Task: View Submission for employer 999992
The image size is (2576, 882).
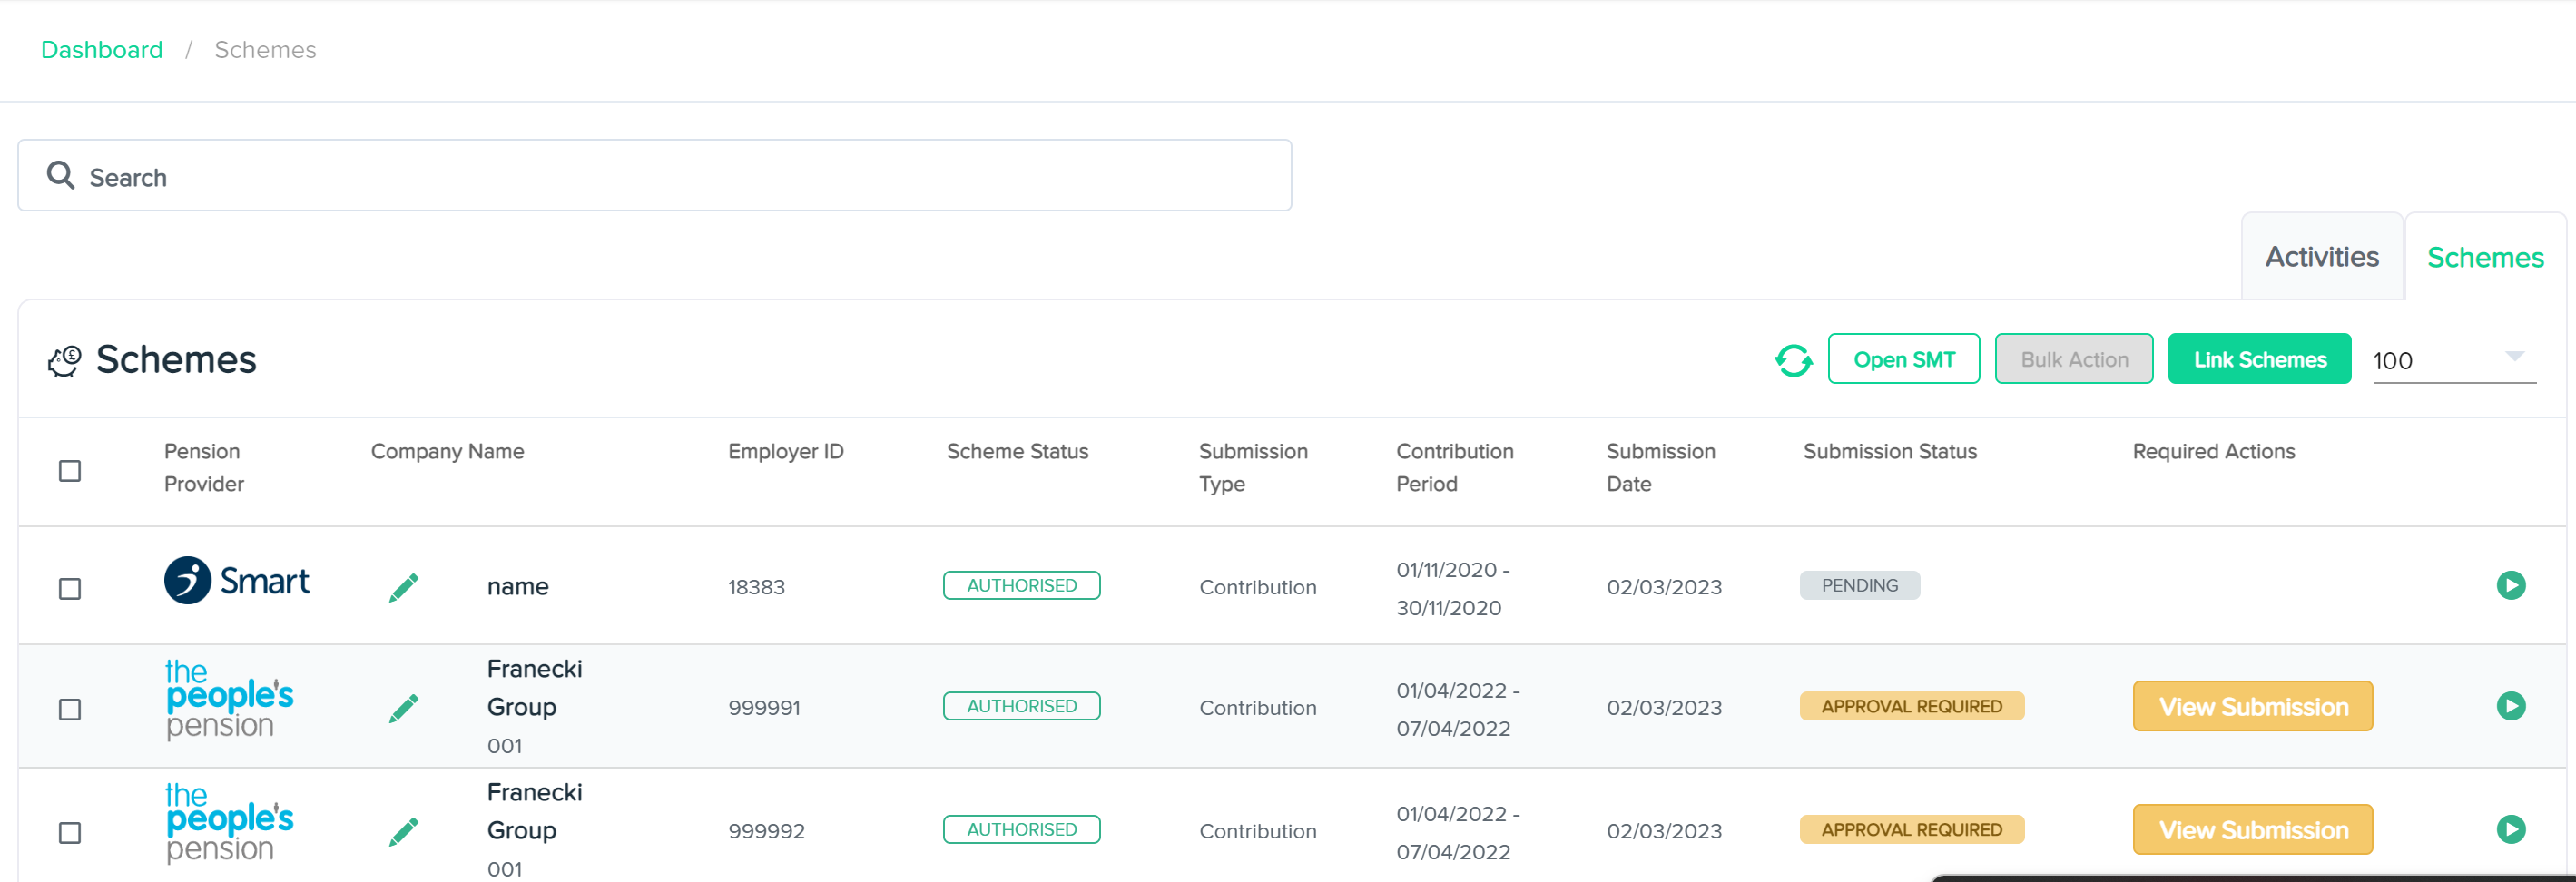Action: coord(2252,830)
